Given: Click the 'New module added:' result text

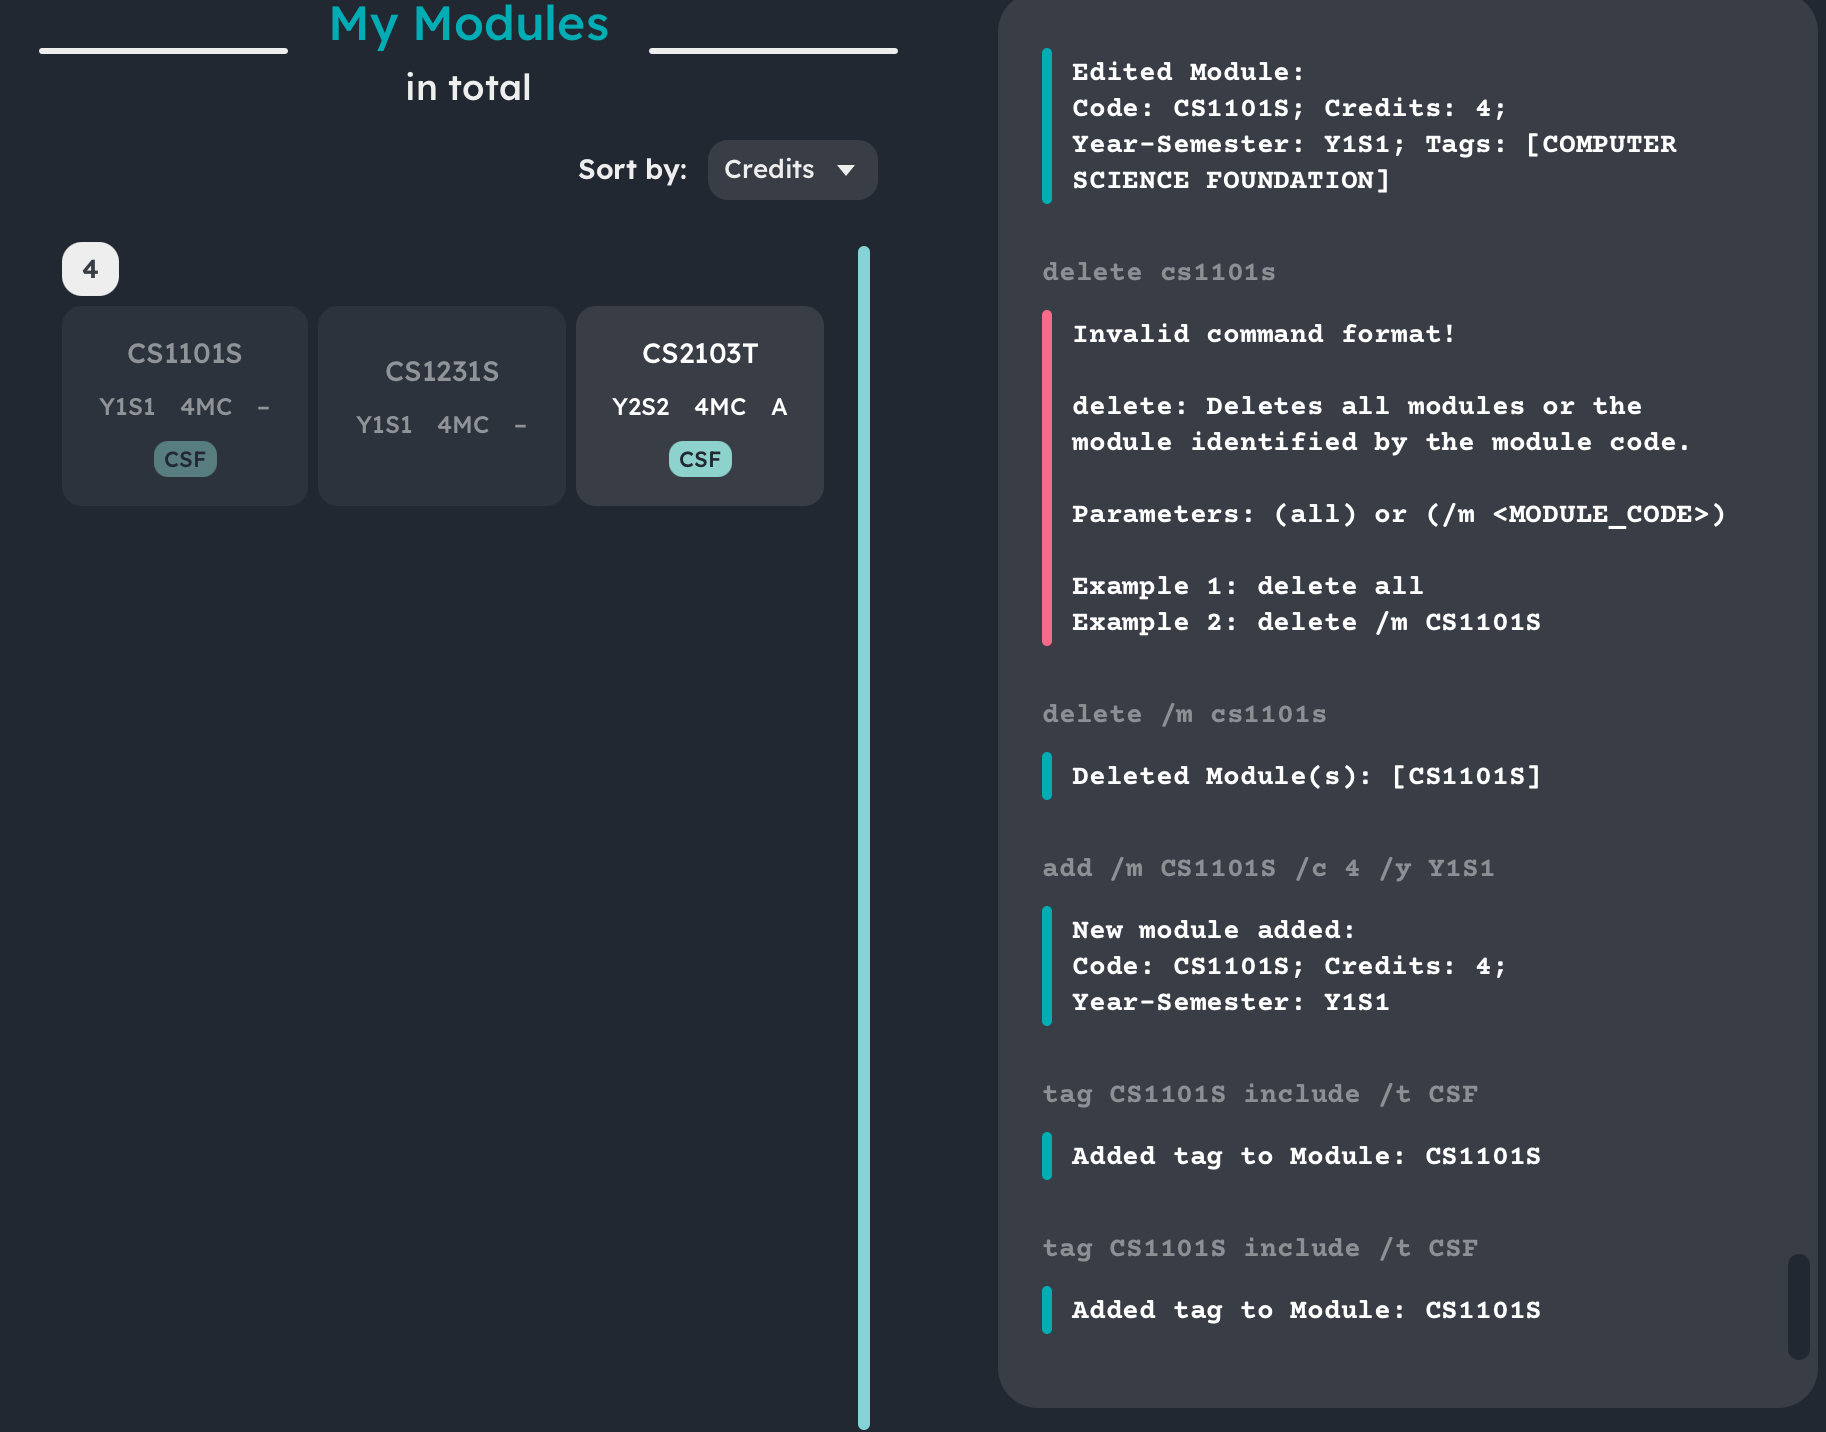Looking at the screenshot, I should coord(1213,930).
